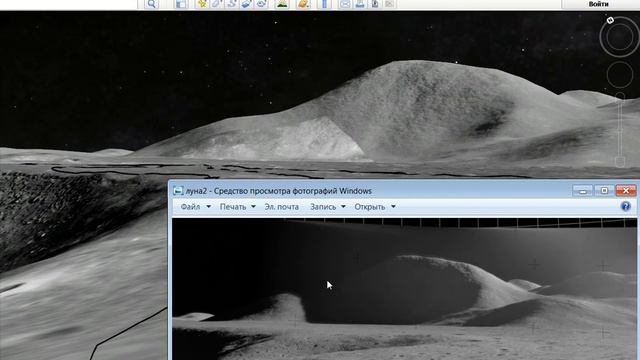Click the Move joystick circle control

tap(620, 75)
